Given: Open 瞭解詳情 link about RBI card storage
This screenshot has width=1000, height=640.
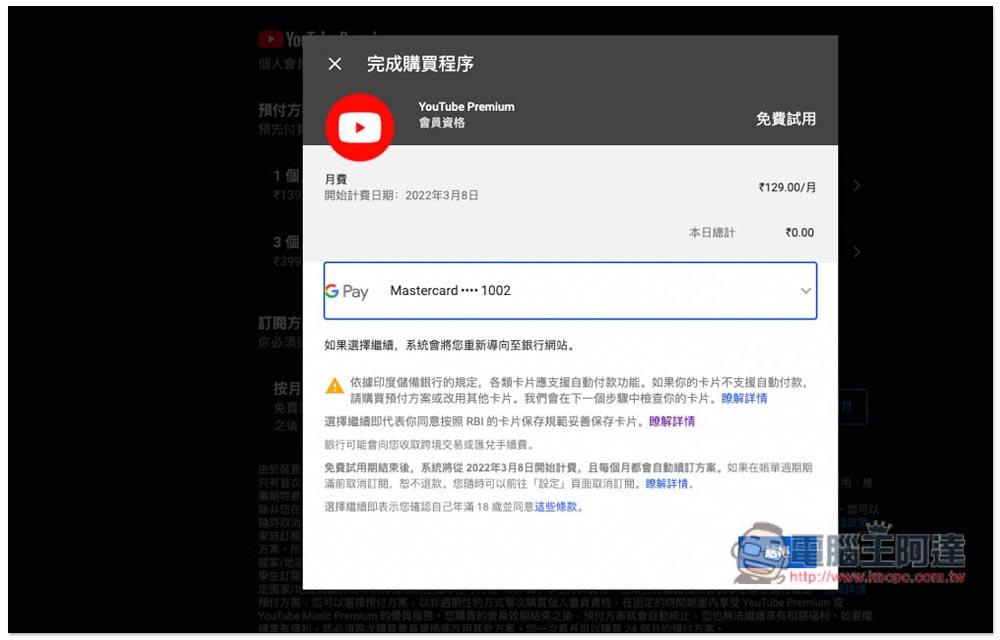Looking at the screenshot, I should tap(672, 421).
